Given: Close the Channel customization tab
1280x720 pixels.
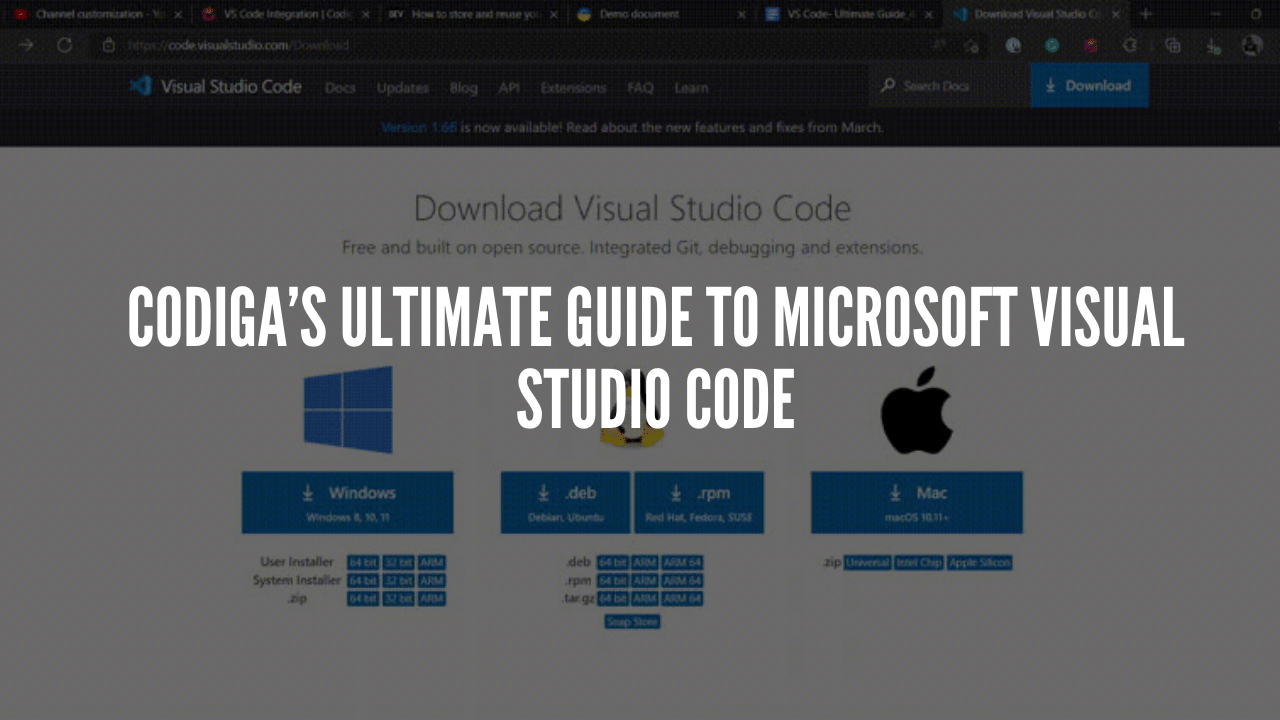Looking at the screenshot, I should [x=178, y=14].
